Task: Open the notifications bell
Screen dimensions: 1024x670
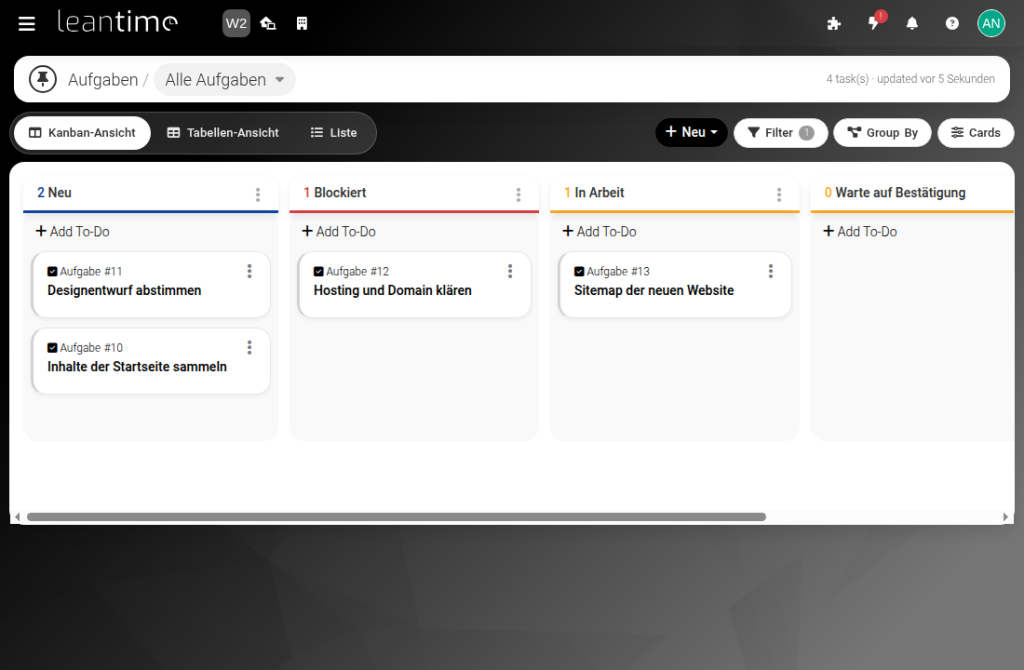Action: pos(912,24)
